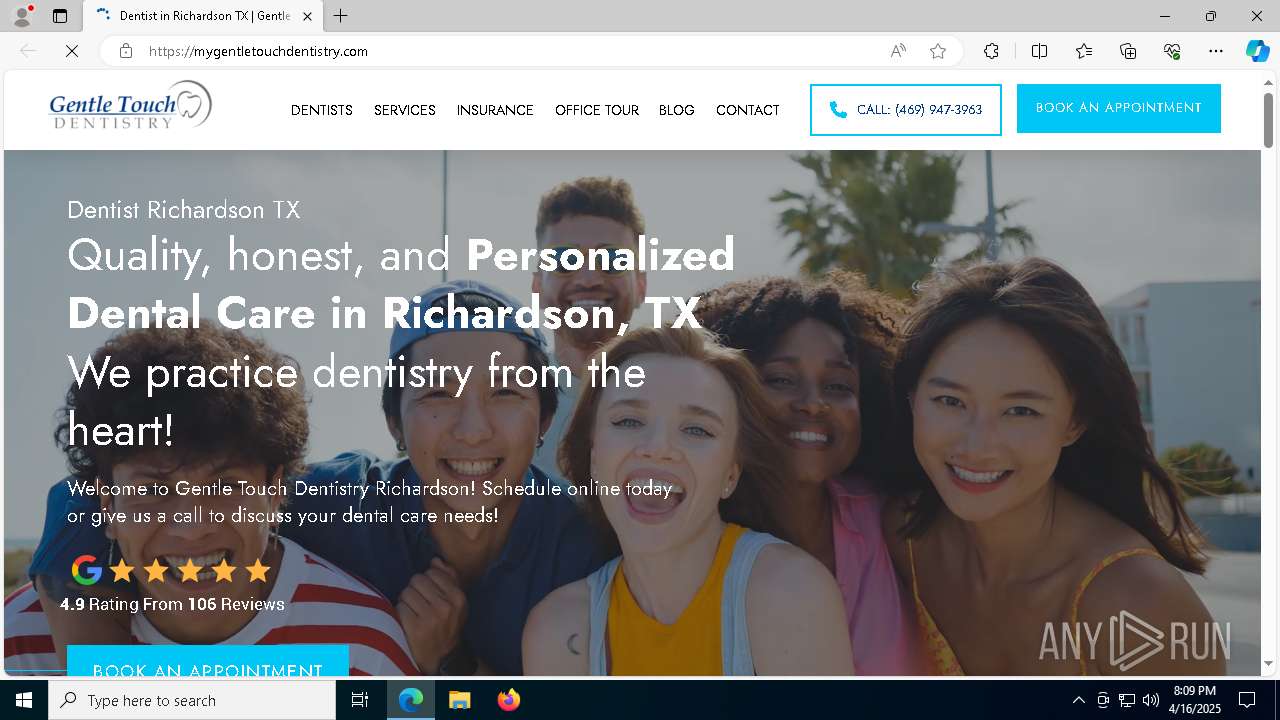Image resolution: width=1280 pixels, height=720 pixels.
Task: Open the OFFICE TOUR page
Action: coord(597,110)
